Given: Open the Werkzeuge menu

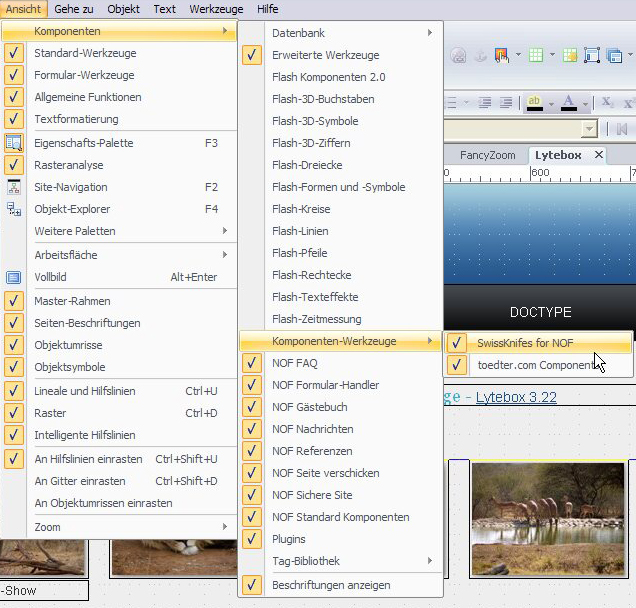Looking at the screenshot, I should [x=216, y=9].
